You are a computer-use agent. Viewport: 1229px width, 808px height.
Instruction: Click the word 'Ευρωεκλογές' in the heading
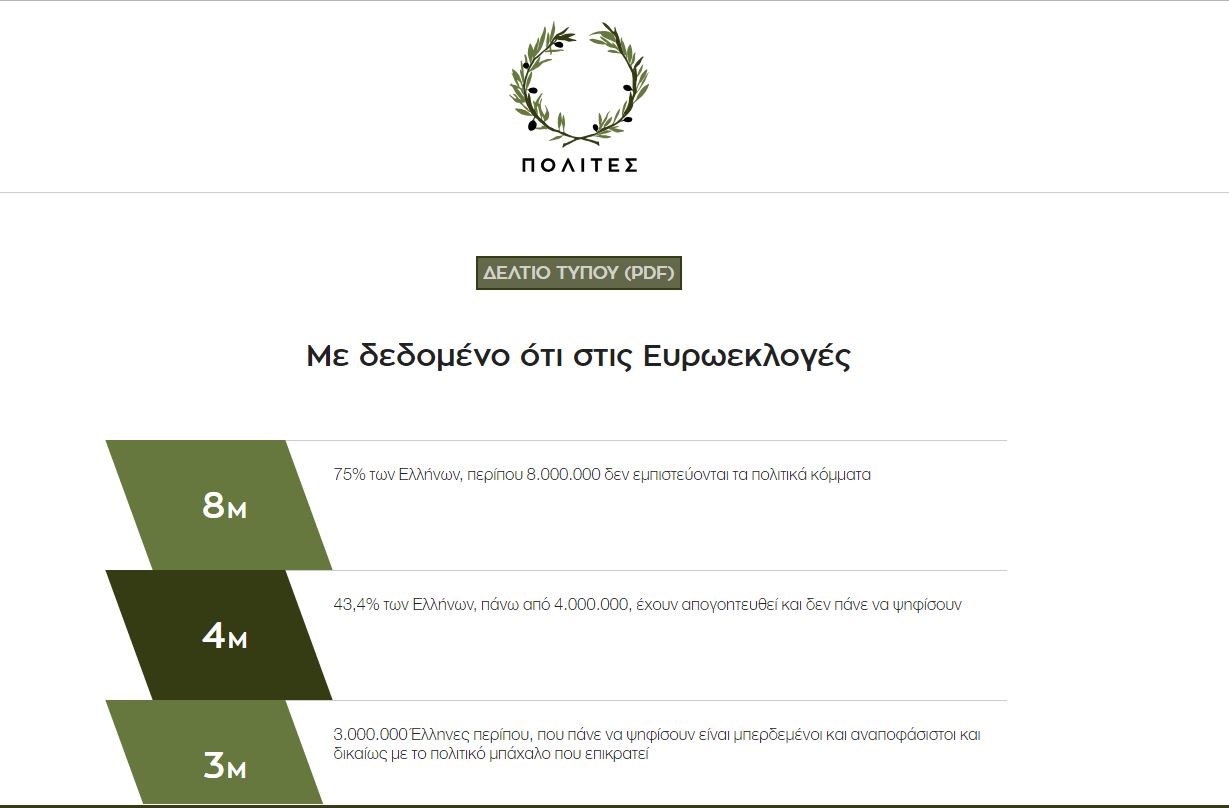tap(747, 356)
